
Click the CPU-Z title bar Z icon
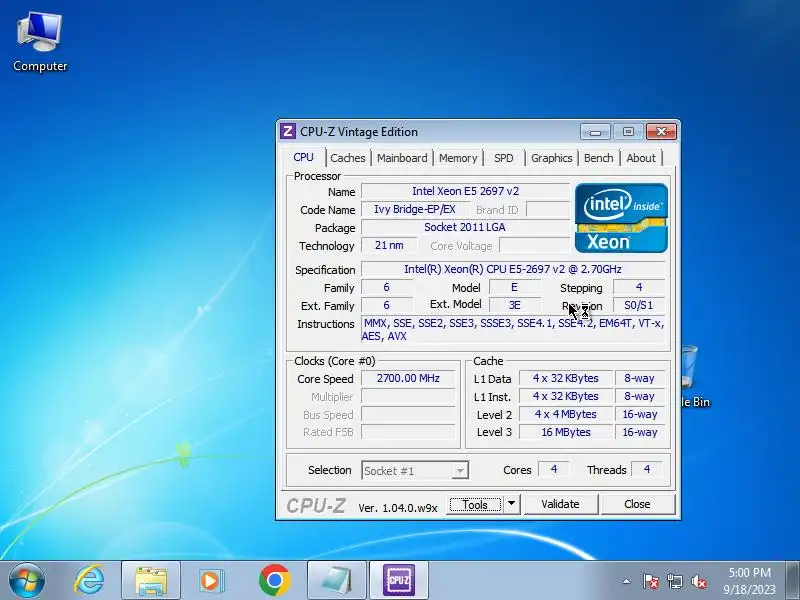[288, 132]
